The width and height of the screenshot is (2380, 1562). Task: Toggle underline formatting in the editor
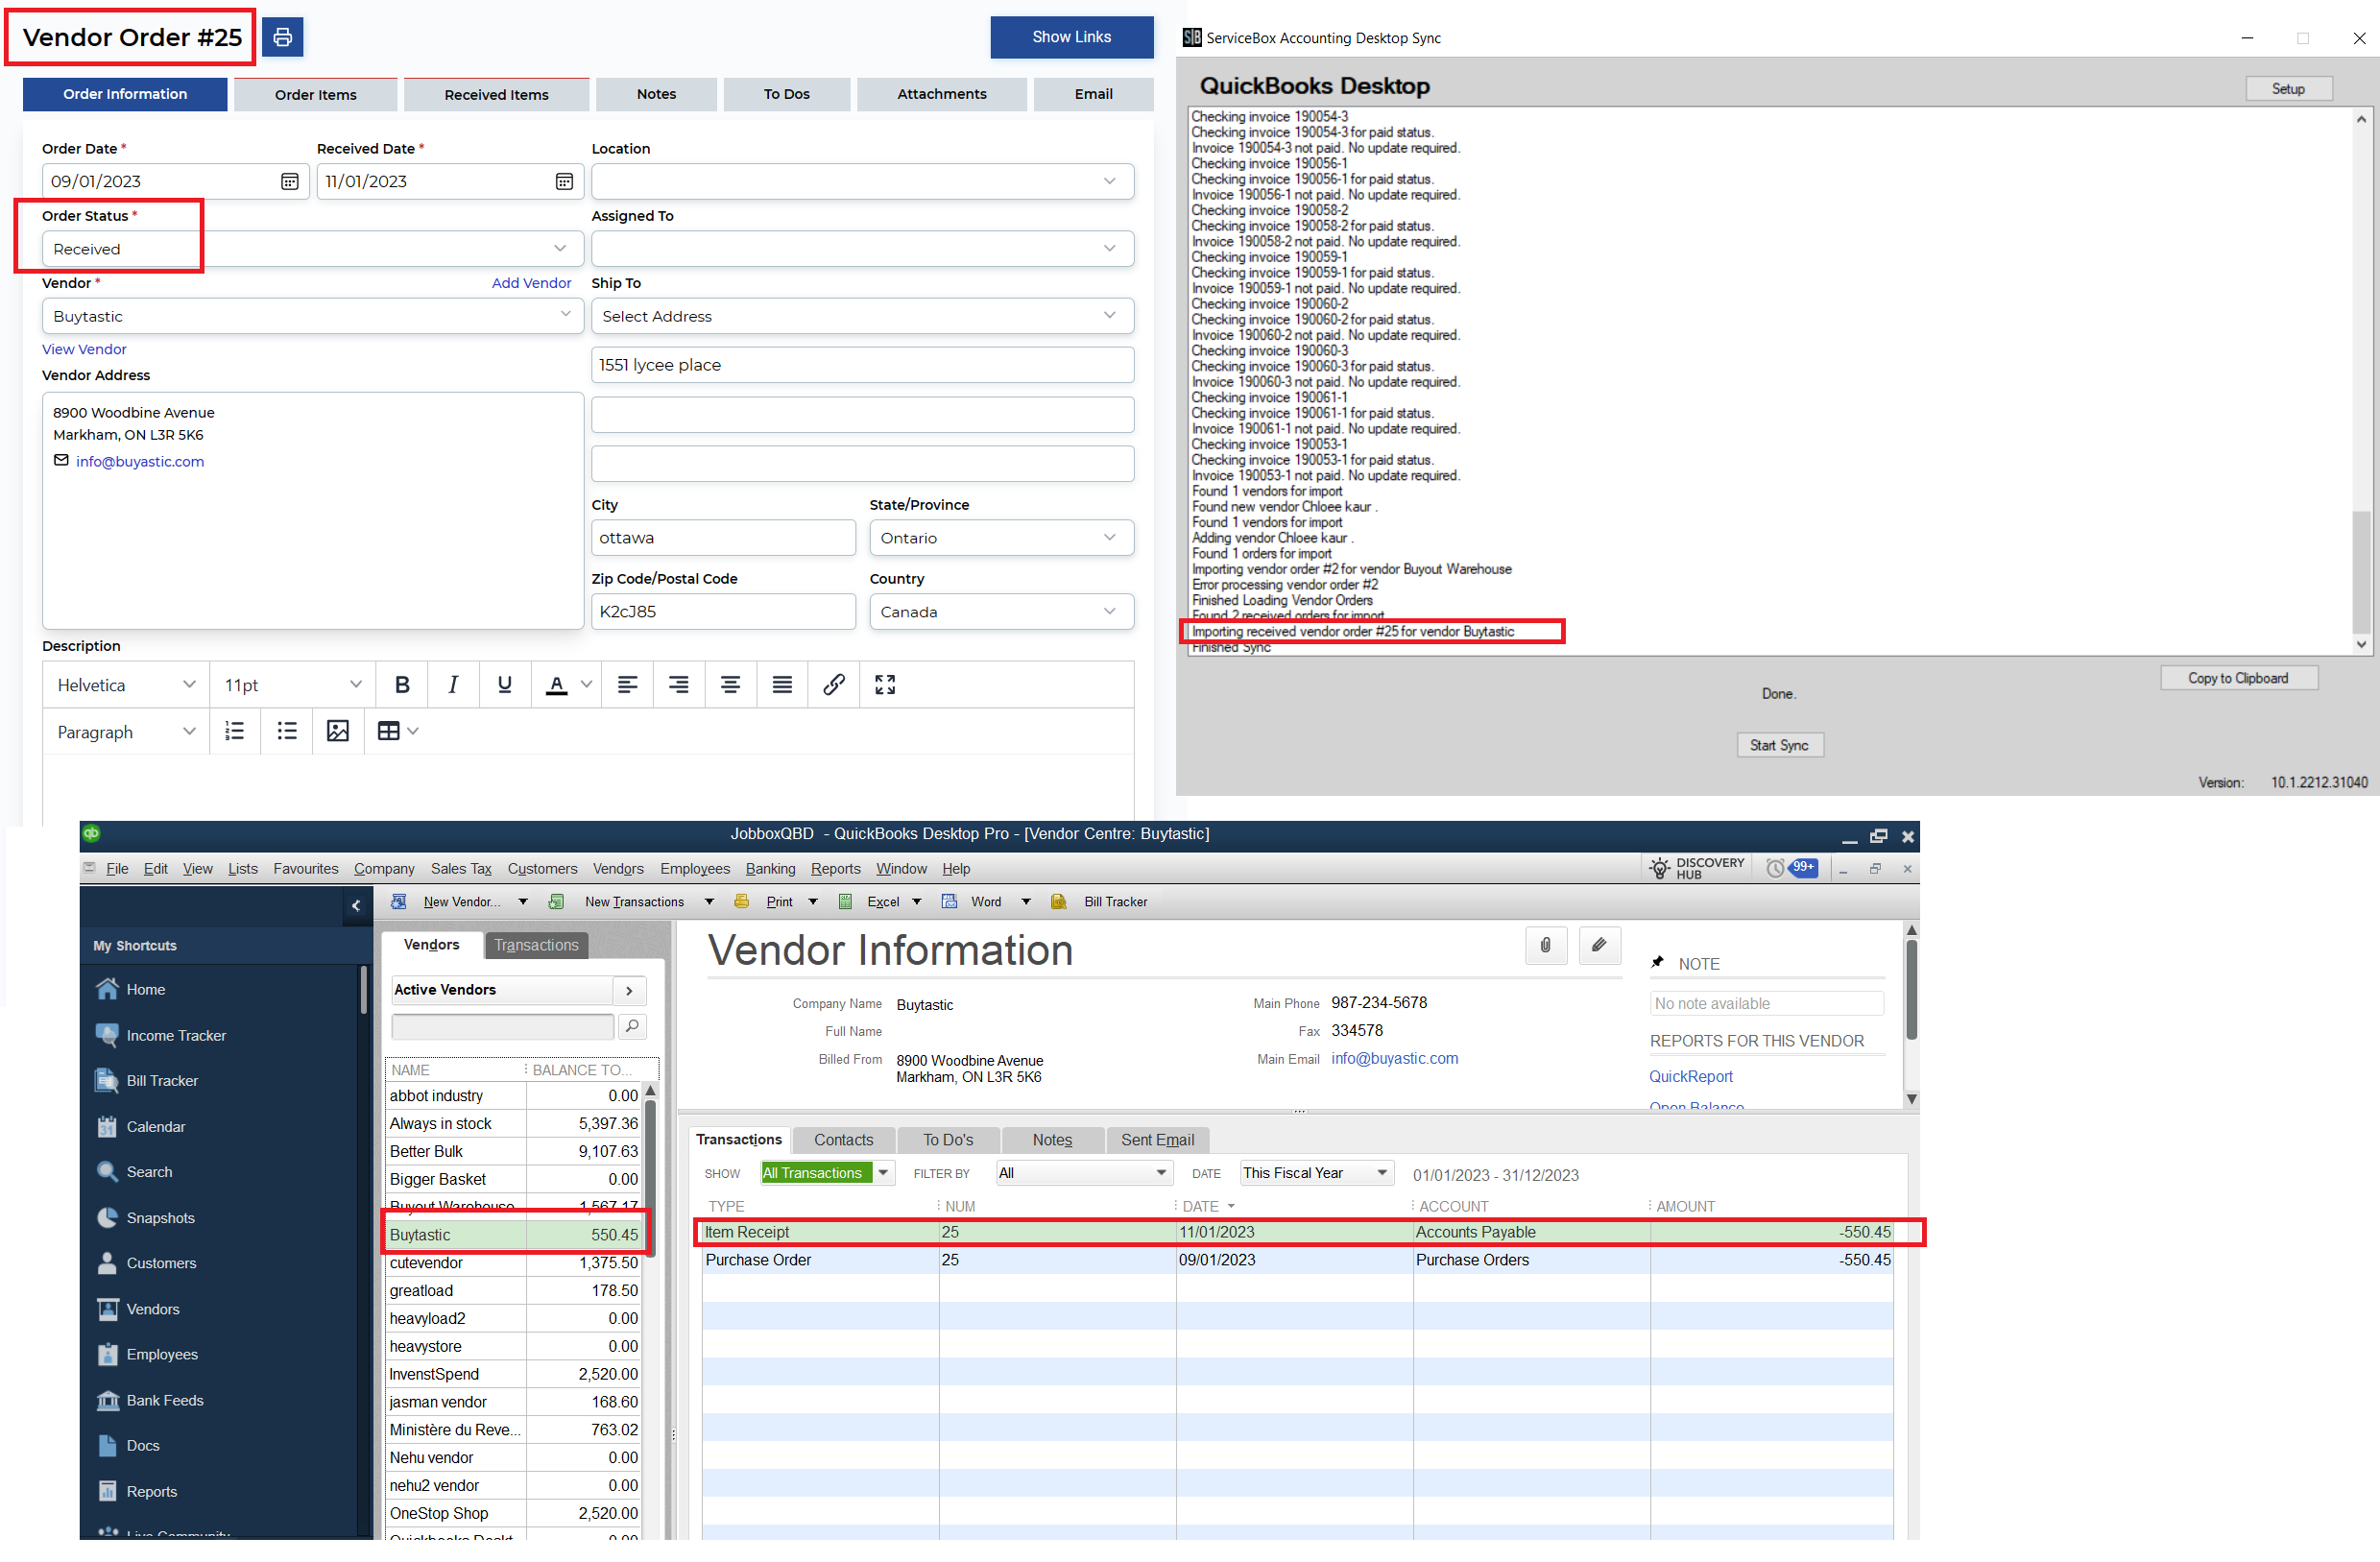pyautogui.click(x=504, y=684)
